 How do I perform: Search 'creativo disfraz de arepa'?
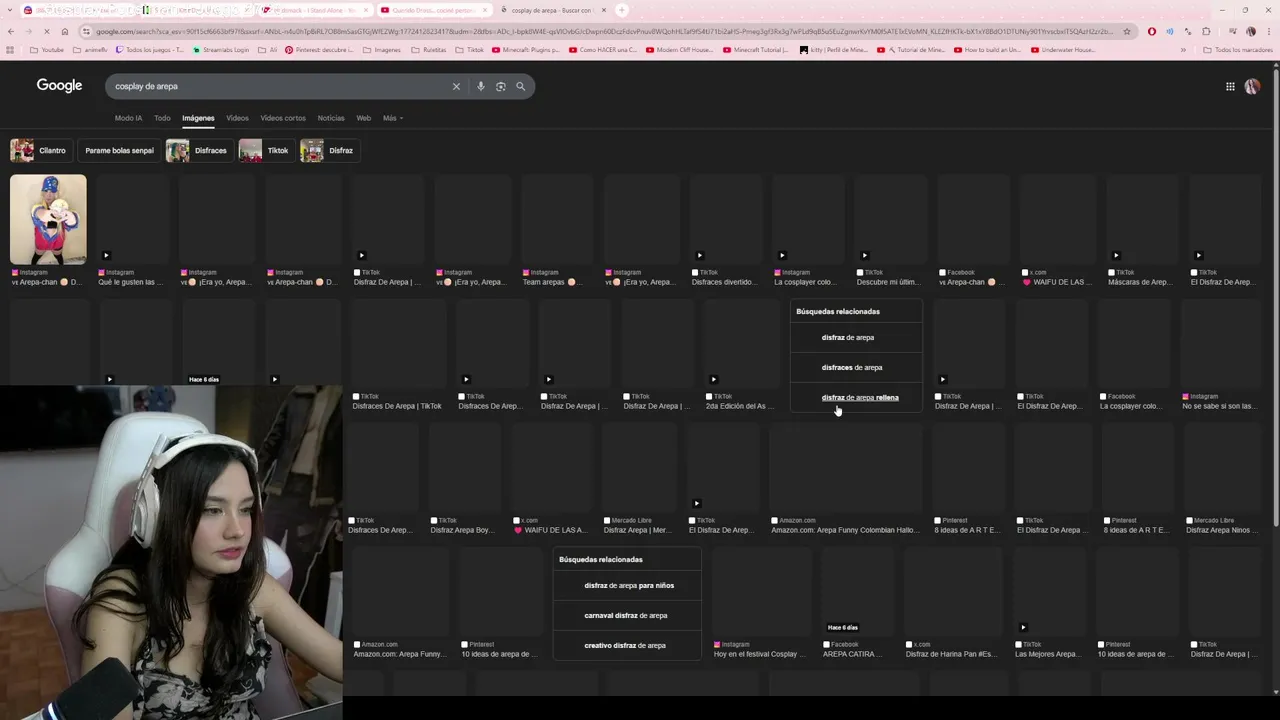click(627, 645)
